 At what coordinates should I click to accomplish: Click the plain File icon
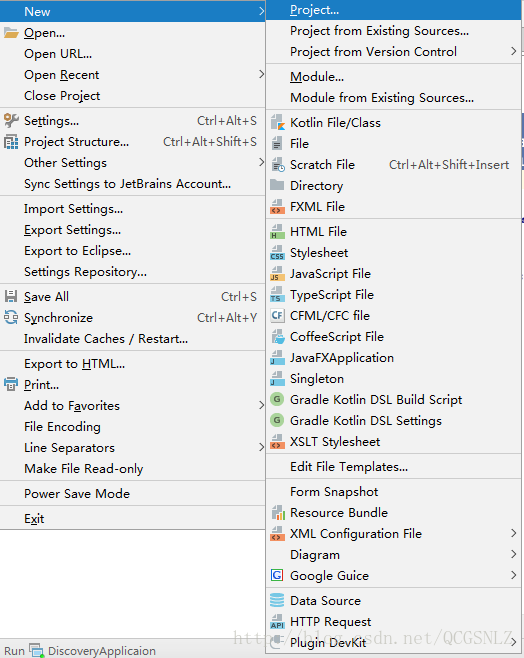[277, 144]
